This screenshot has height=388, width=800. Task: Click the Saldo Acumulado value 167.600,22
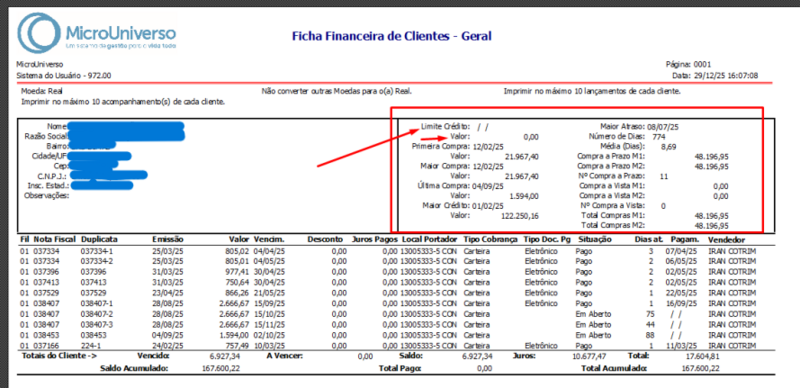pyautogui.click(x=221, y=368)
